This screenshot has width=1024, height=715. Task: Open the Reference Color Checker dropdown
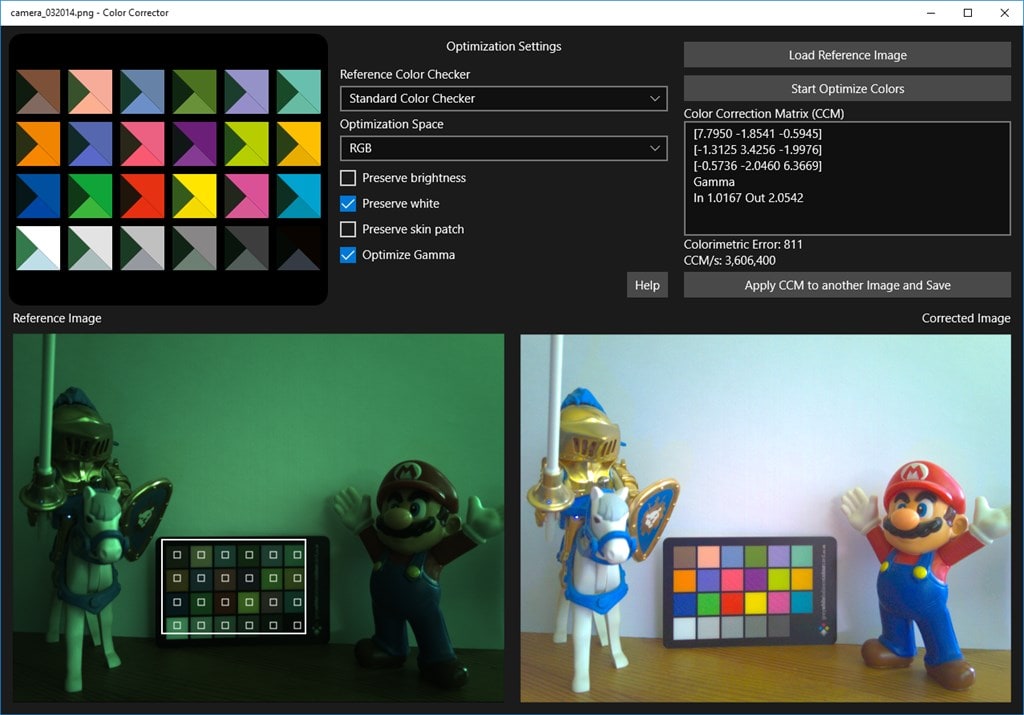[x=503, y=99]
